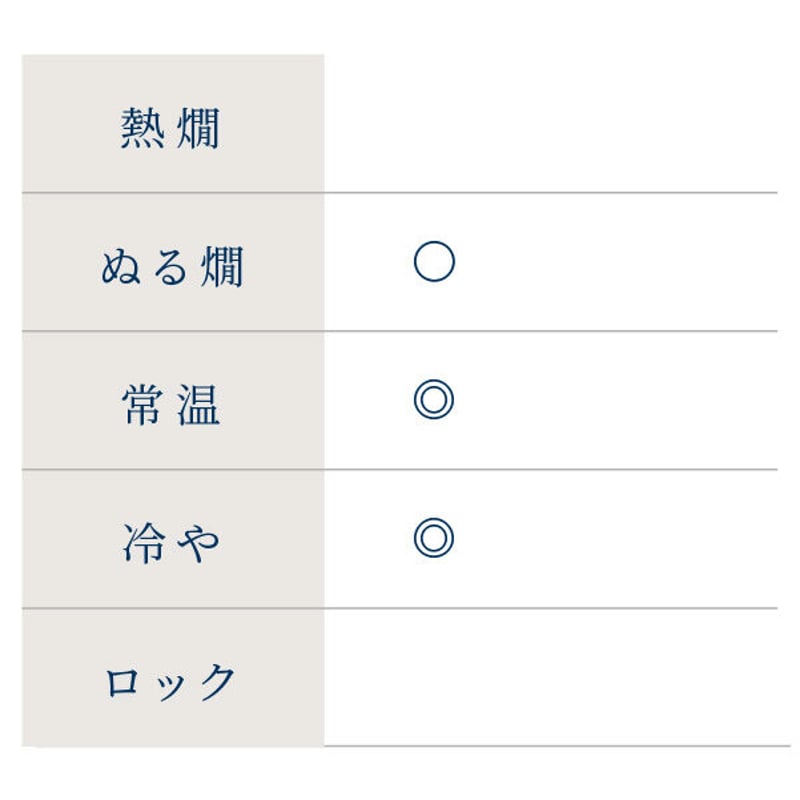Viewport: 800px width, 800px height.
Task: Click the single circle mark beside ぬる燗
Action: click(434, 261)
